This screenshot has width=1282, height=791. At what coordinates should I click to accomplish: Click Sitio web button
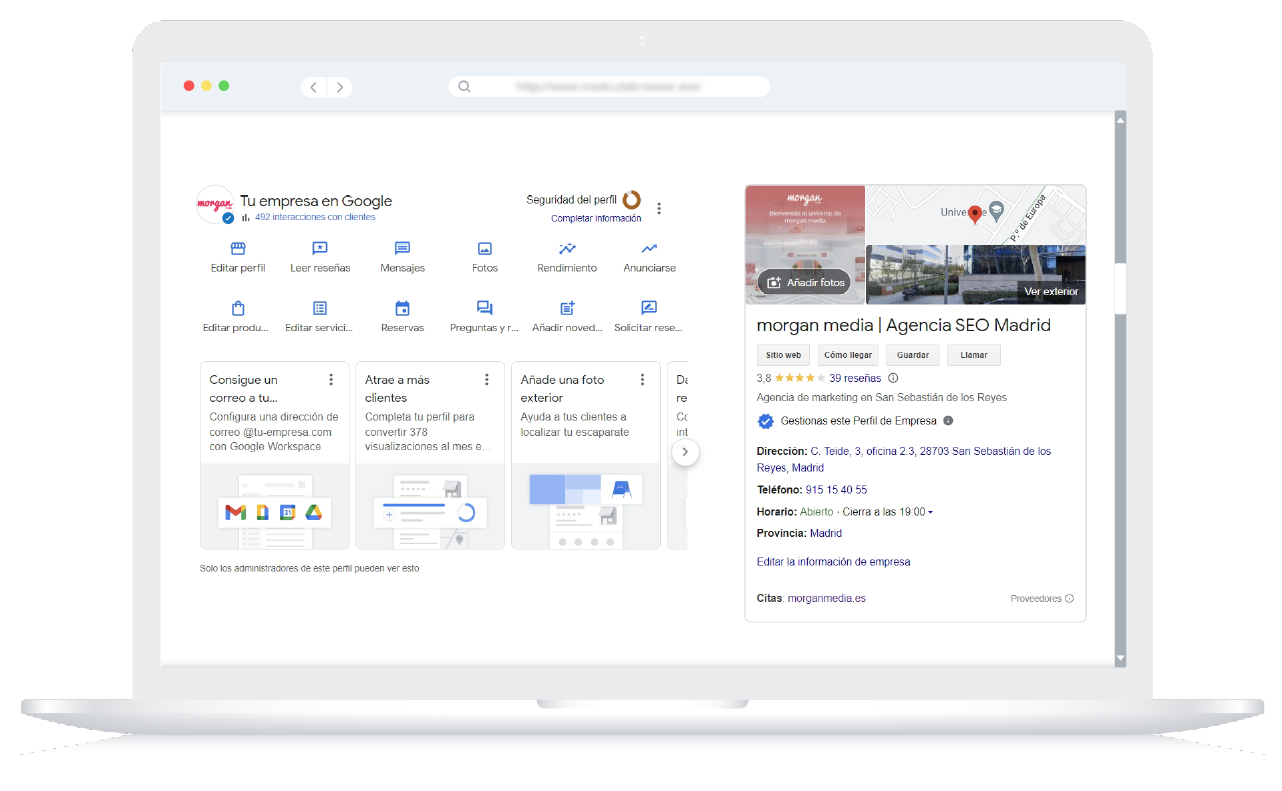(x=783, y=355)
